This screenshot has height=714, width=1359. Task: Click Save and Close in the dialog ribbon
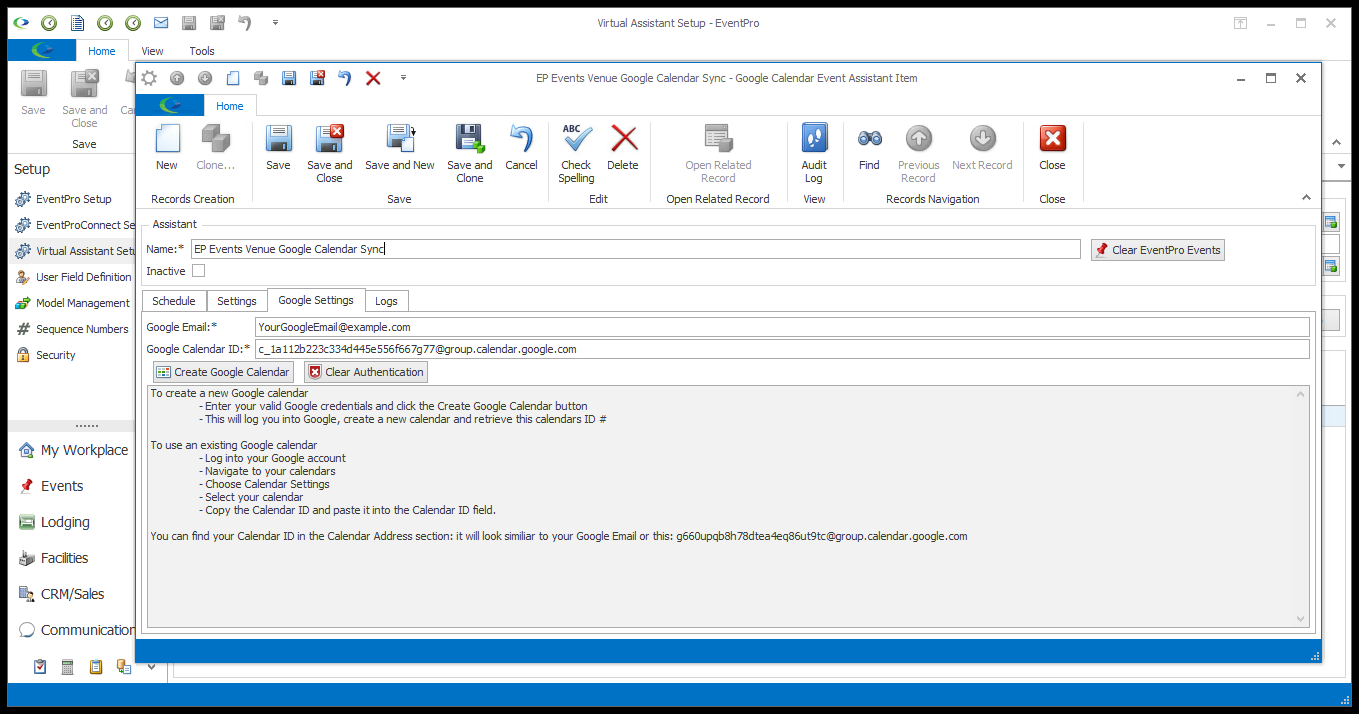[329, 153]
